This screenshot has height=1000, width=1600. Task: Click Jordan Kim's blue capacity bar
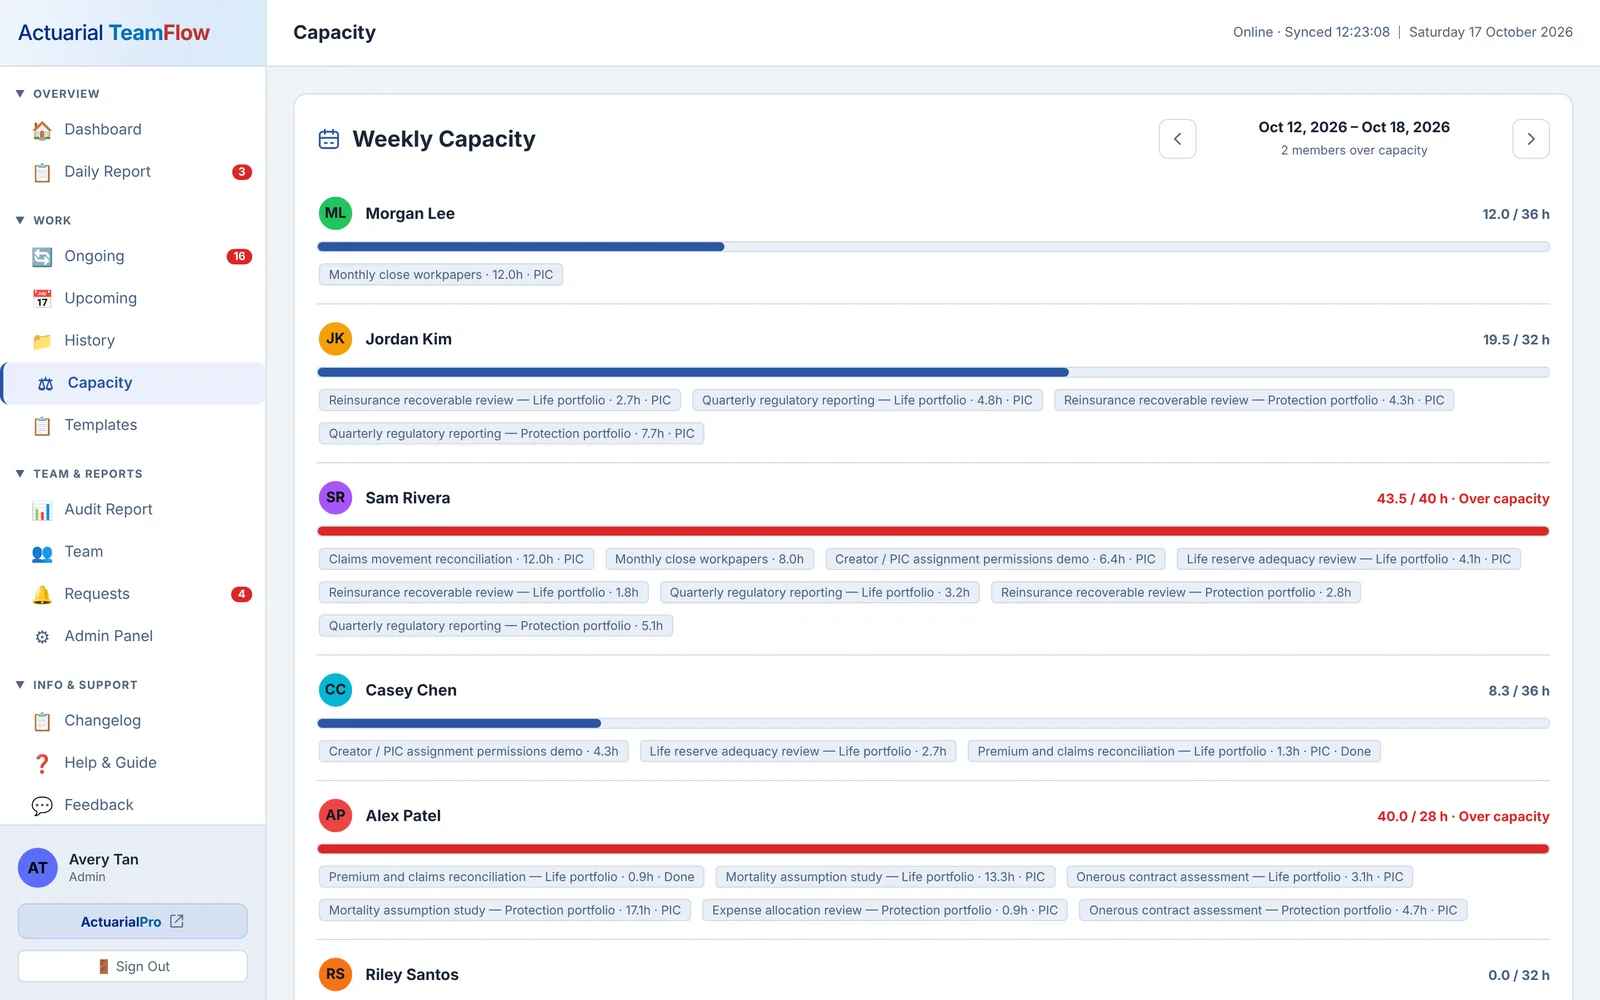[x=693, y=372]
